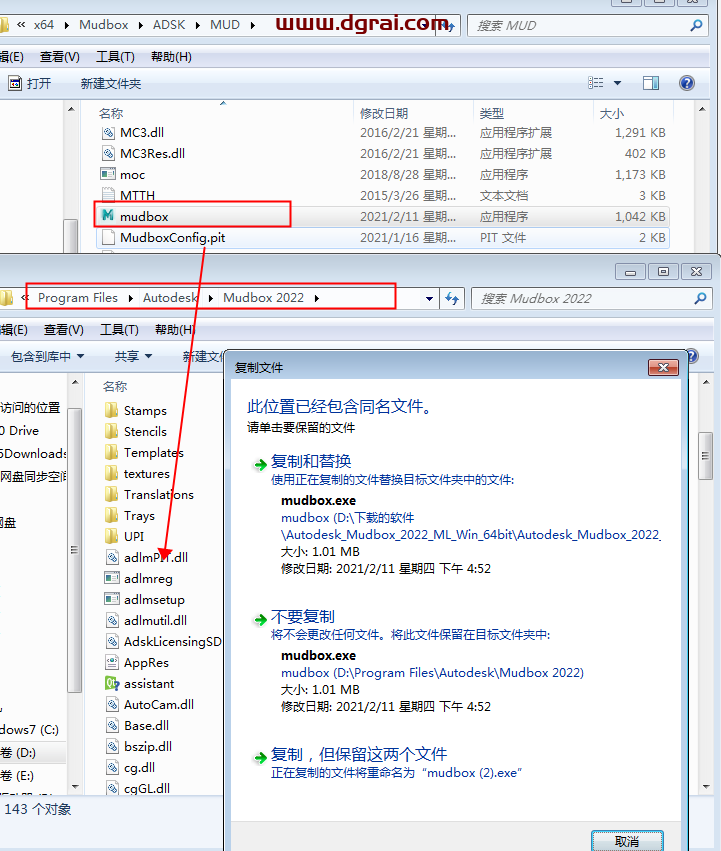Image resolution: width=721 pixels, height=851 pixels.
Task: Change view layout icon in MUD window
Action: 596,83
